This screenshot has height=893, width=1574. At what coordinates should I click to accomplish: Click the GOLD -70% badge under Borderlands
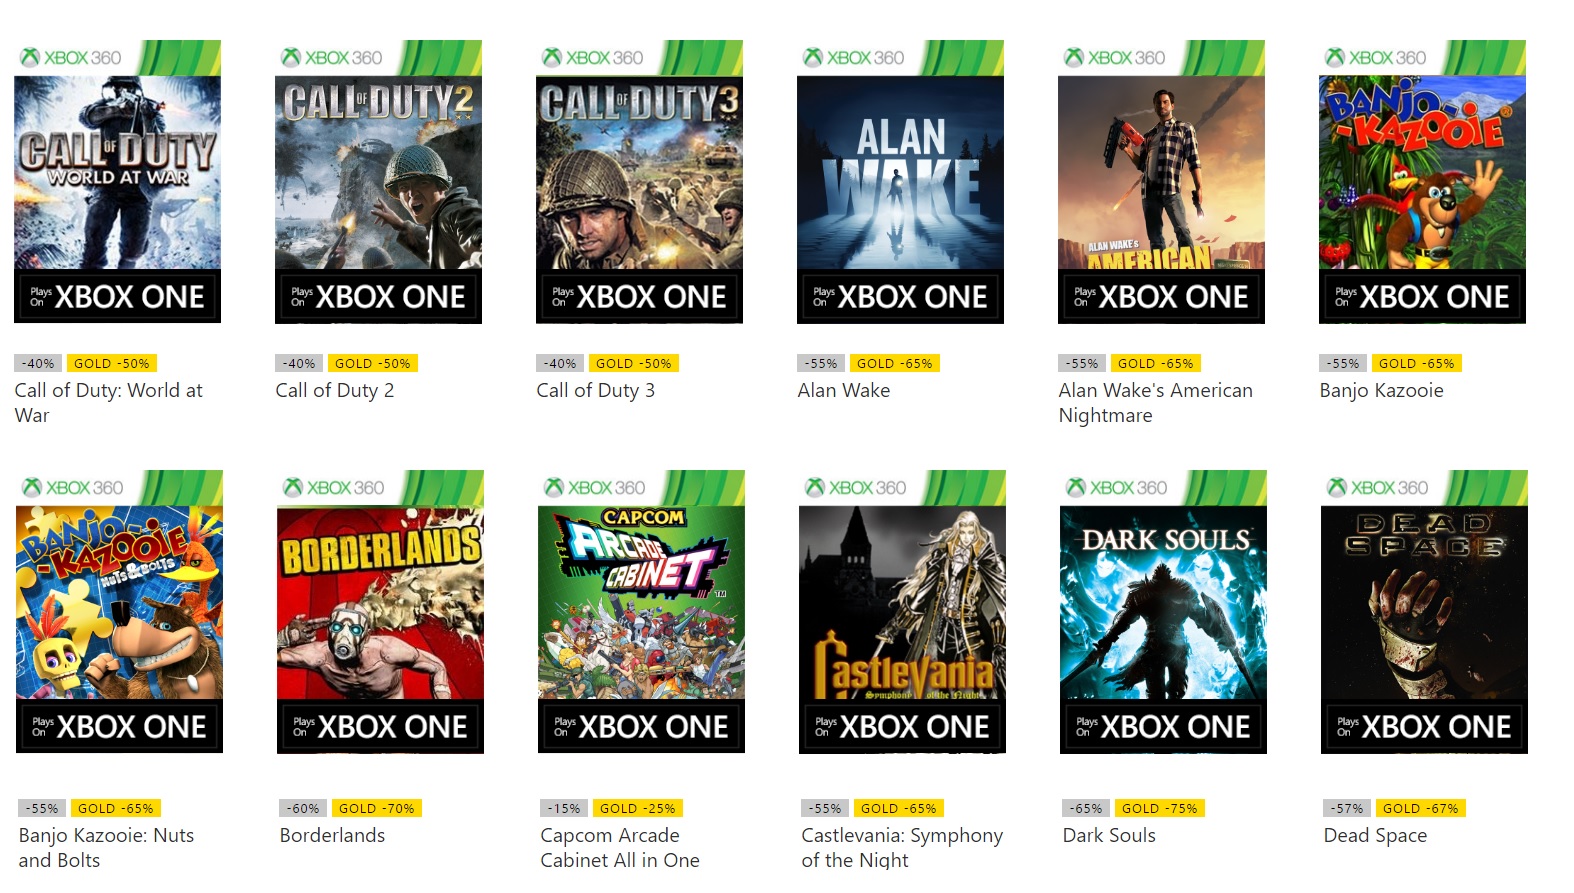pyautogui.click(x=376, y=808)
